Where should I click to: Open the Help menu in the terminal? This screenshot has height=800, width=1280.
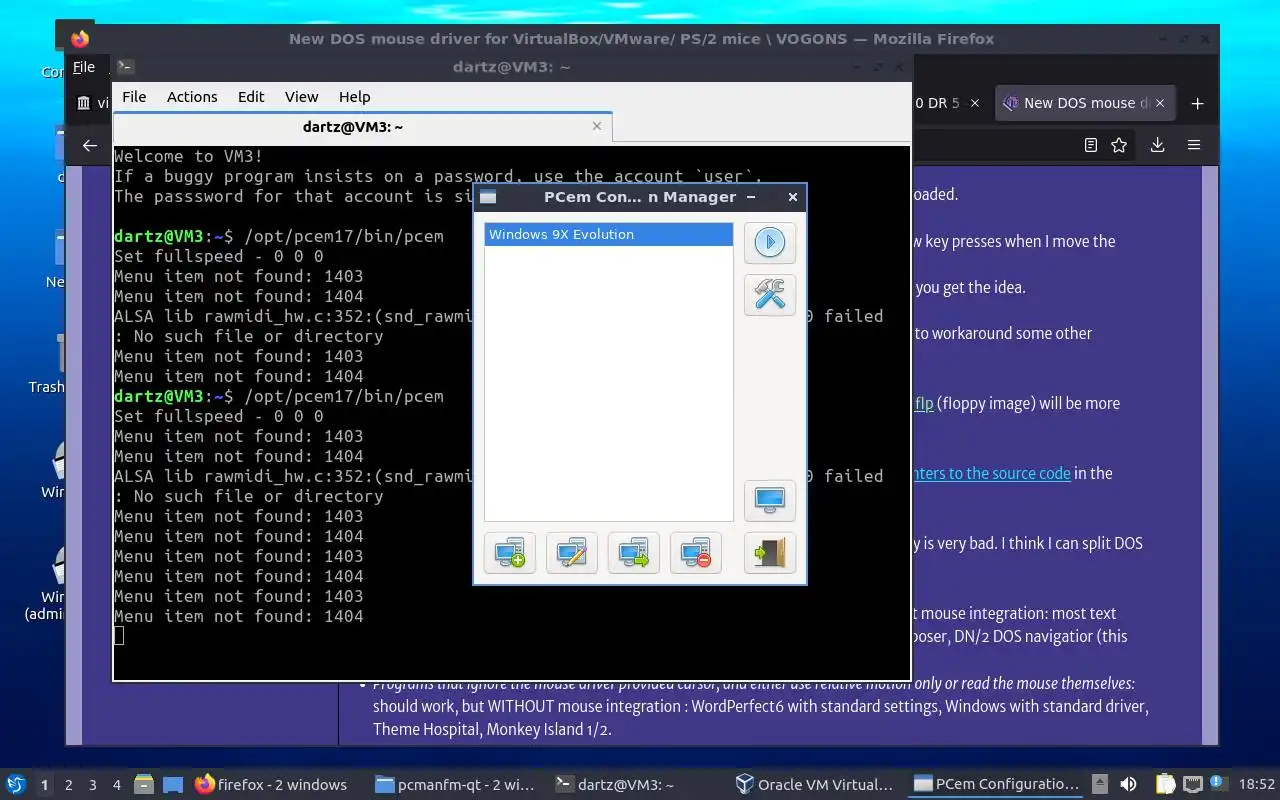pyautogui.click(x=354, y=97)
